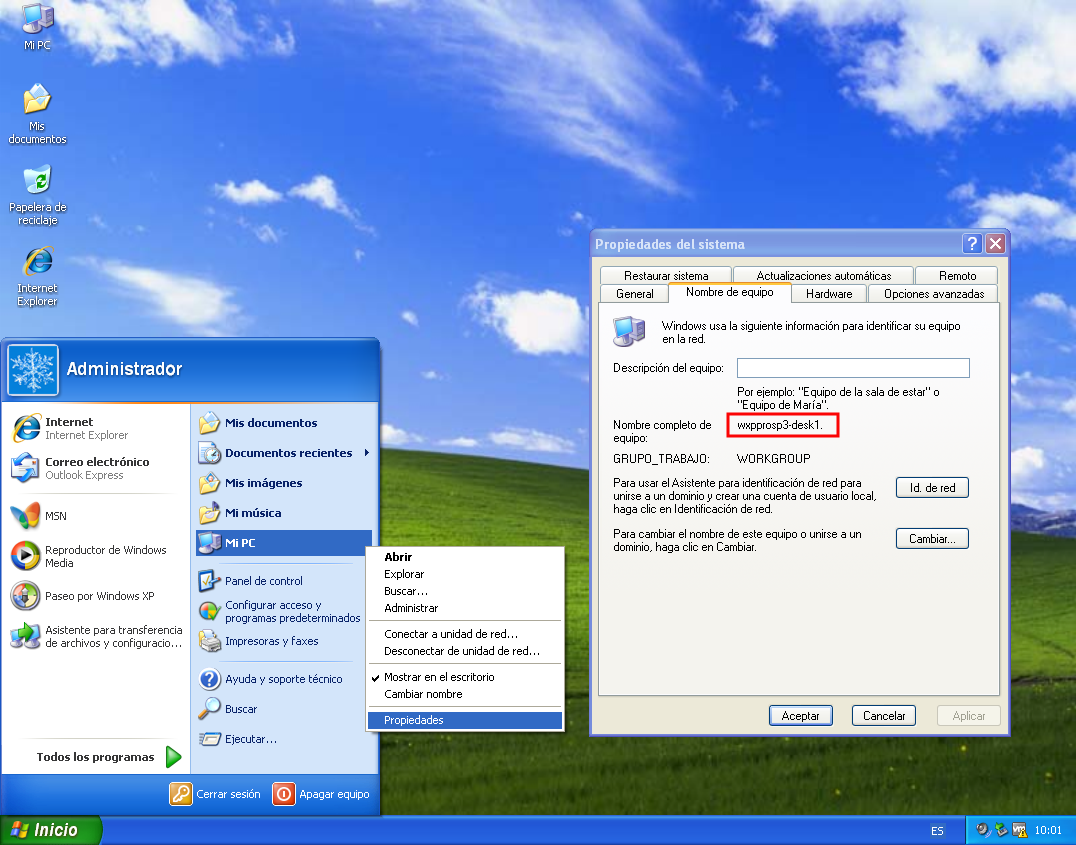Choose Propiedades in the context menu
The width and height of the screenshot is (1076, 845).
pyautogui.click(x=465, y=720)
